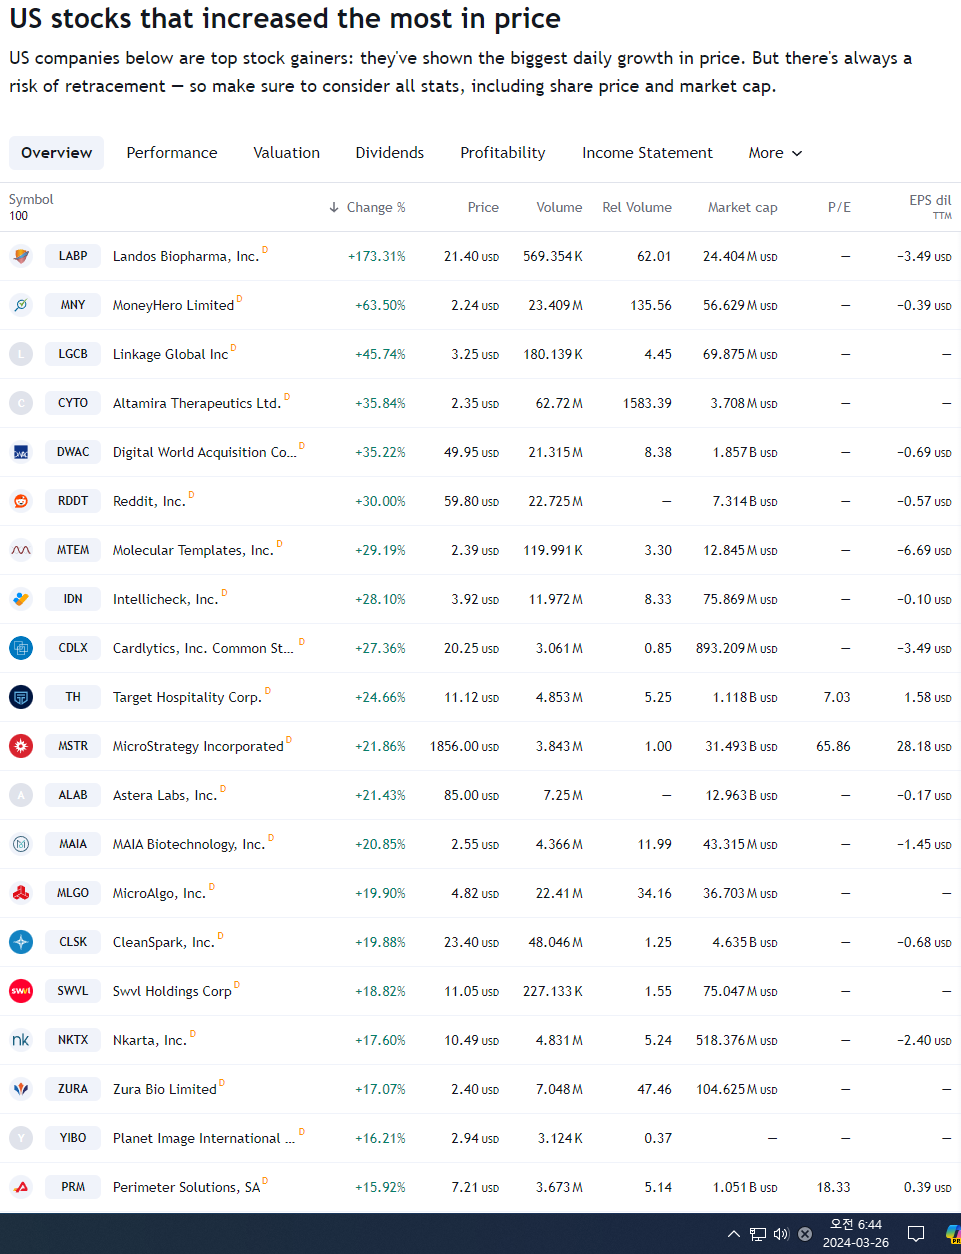Select the Income Statement tab
This screenshot has width=961, height=1254.
click(x=648, y=153)
